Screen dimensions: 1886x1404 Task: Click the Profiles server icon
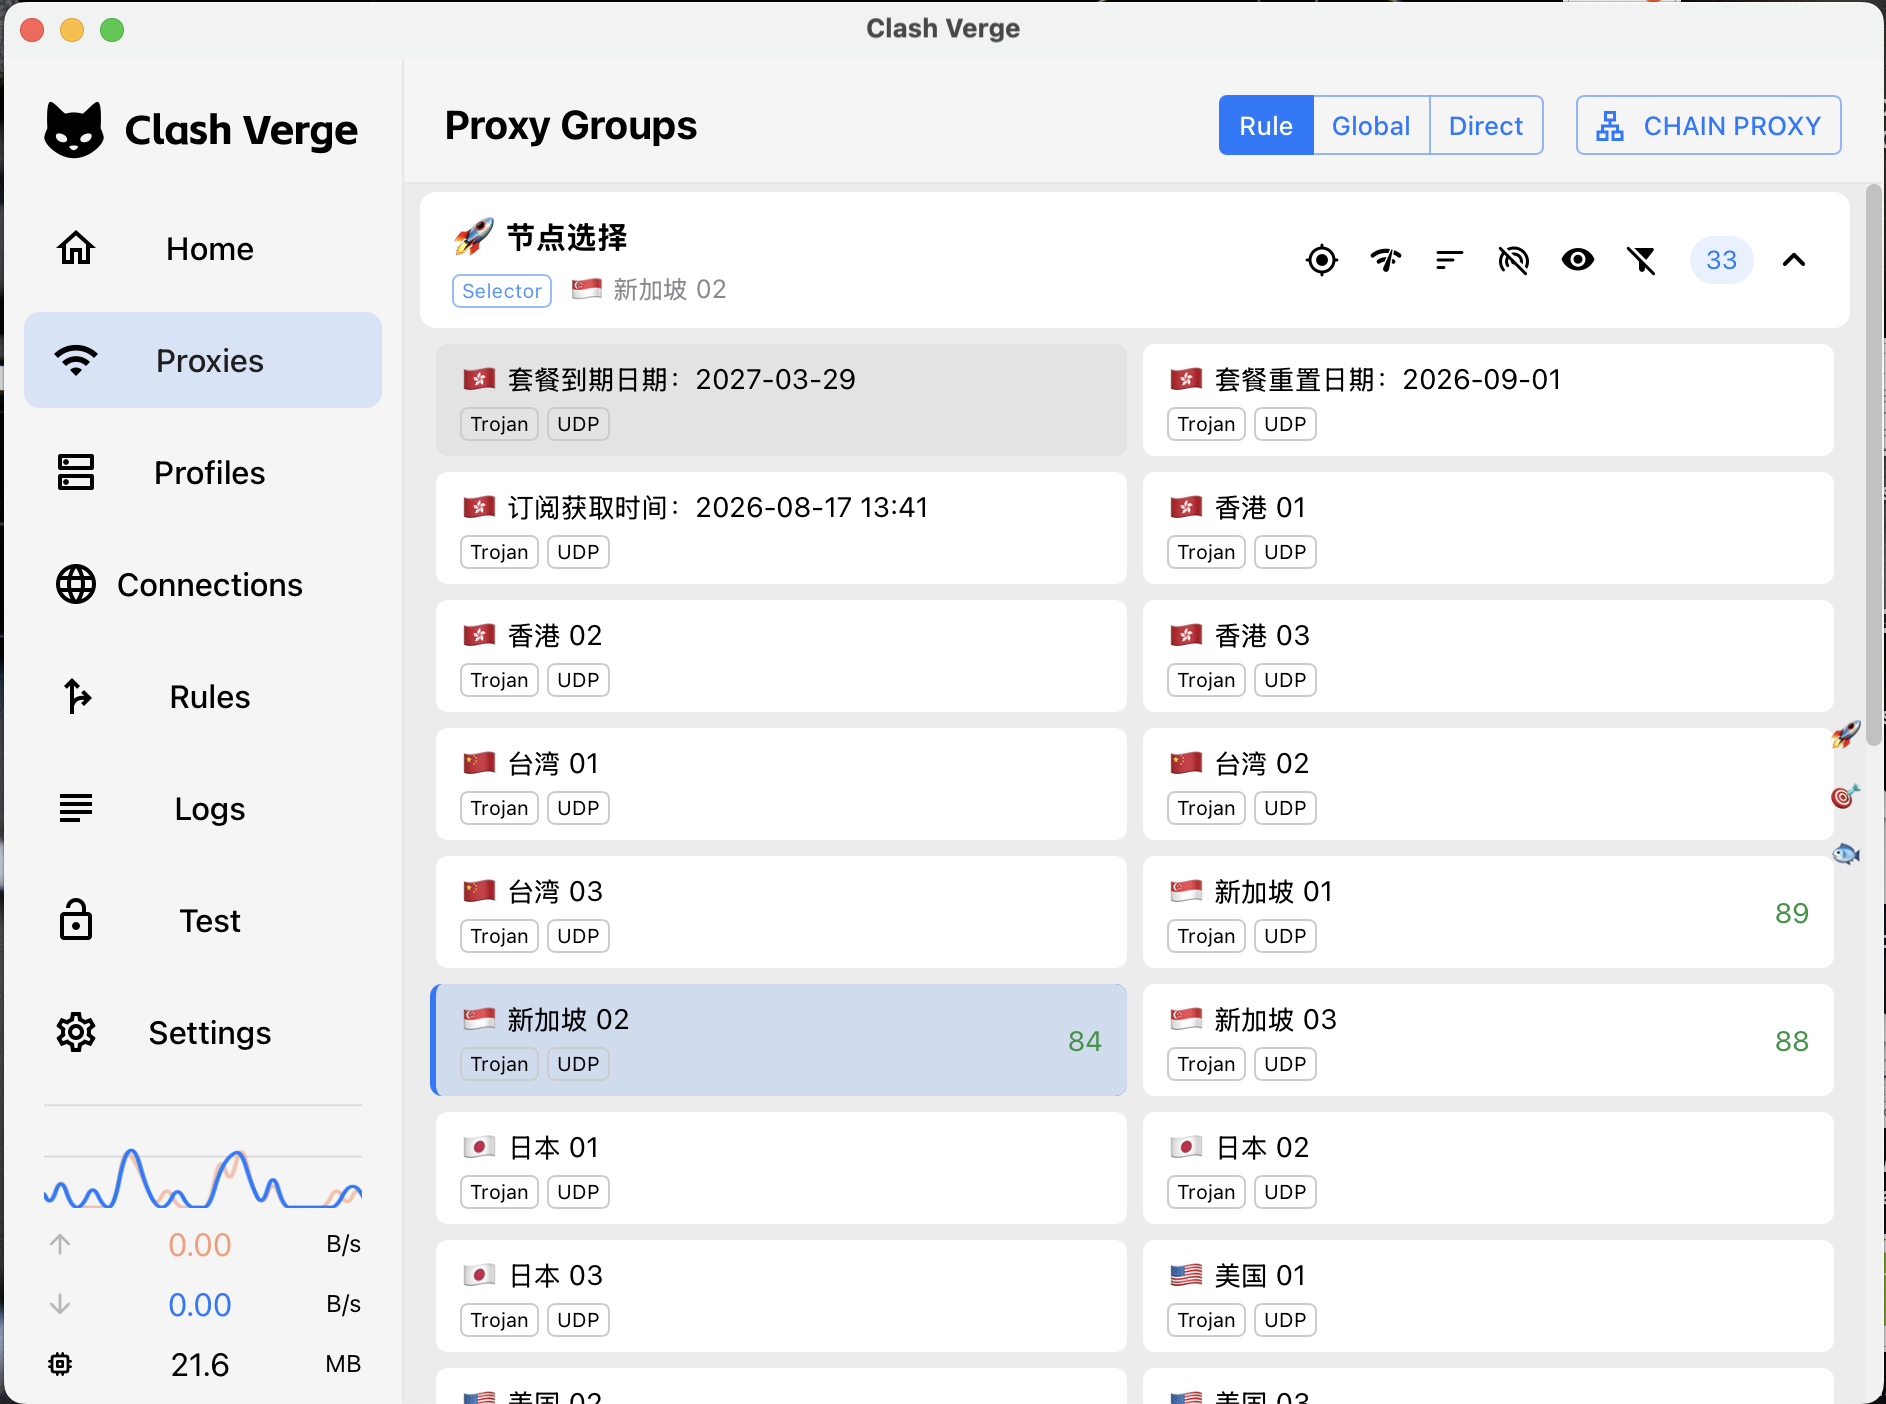pos(76,472)
